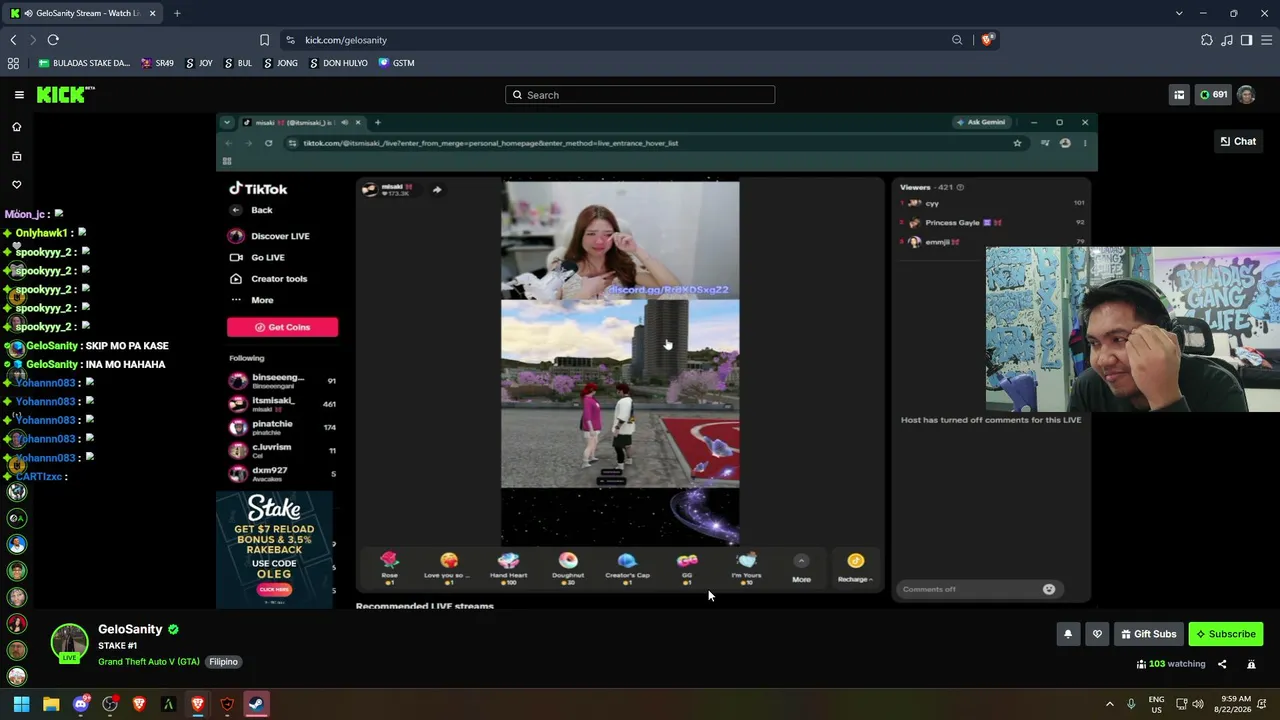Screen dimensions: 1280x720
Task: Open the SR49 bookmark
Action: 157,63
